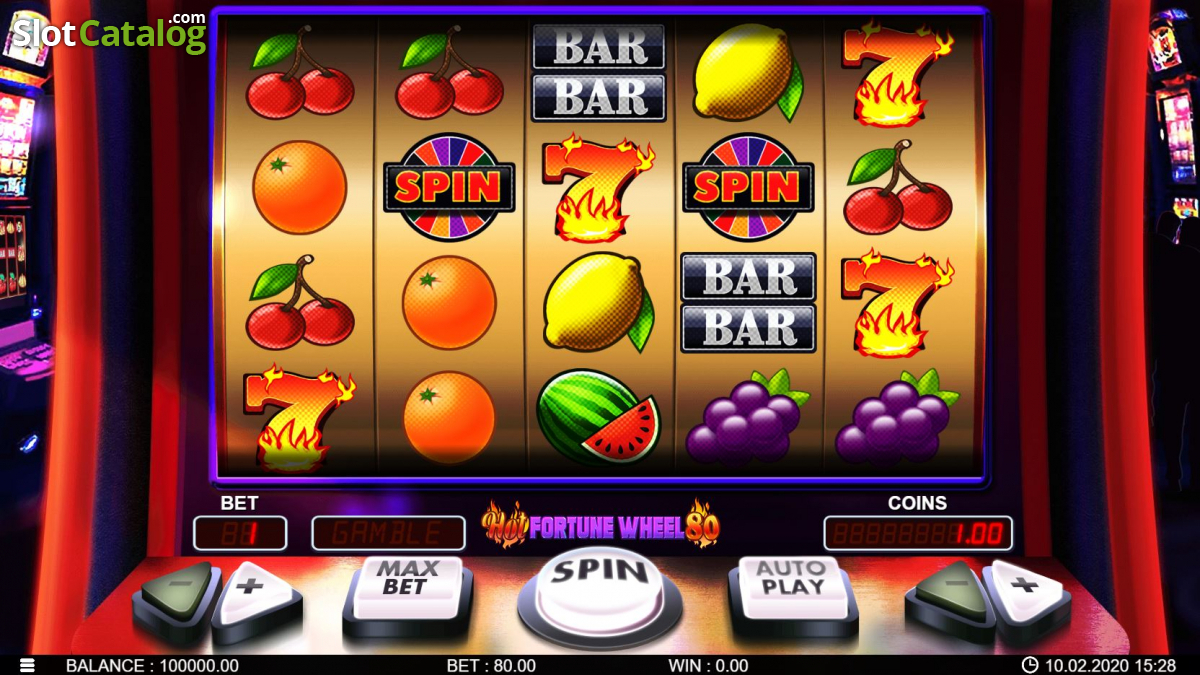Click the orange symbol on the first reel
1200x675 pixels.
299,187
